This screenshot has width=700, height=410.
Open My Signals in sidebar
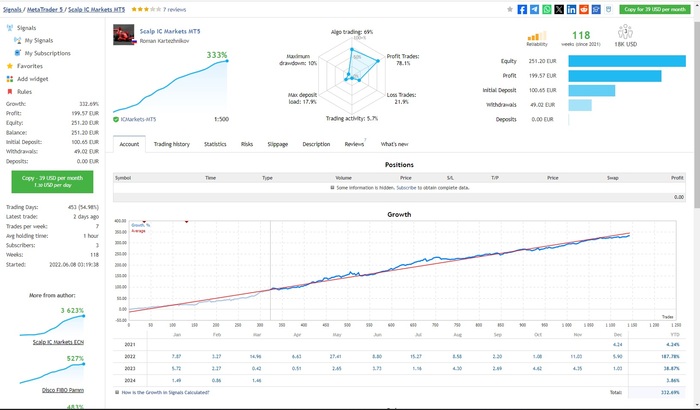40,40
